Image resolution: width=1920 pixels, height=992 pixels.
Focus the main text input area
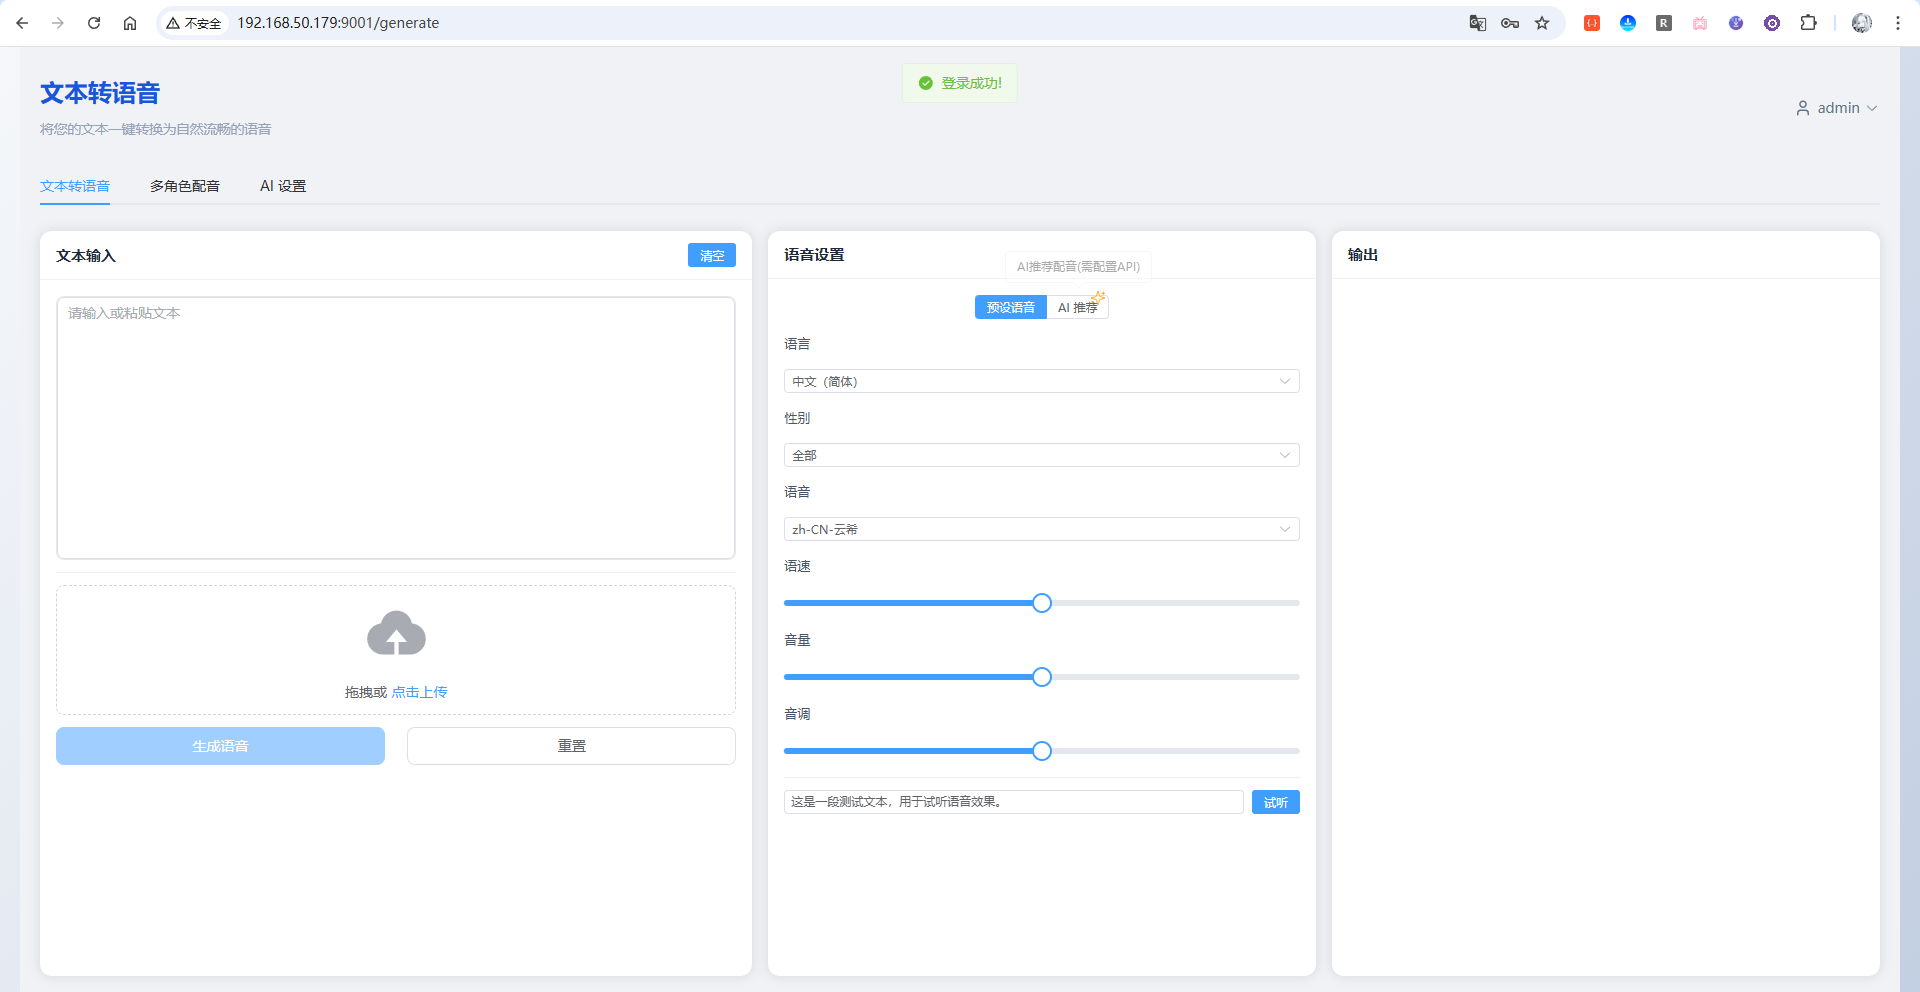coord(396,428)
